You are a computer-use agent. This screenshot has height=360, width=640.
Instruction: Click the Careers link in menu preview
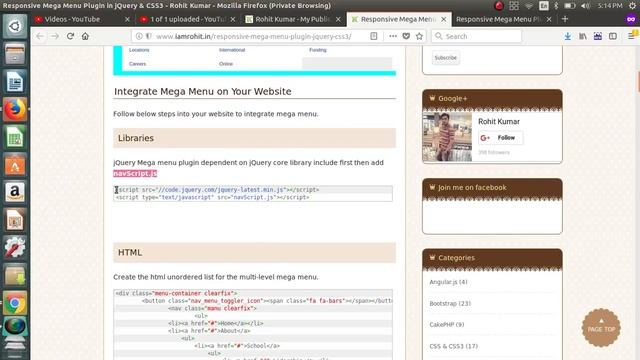point(138,64)
